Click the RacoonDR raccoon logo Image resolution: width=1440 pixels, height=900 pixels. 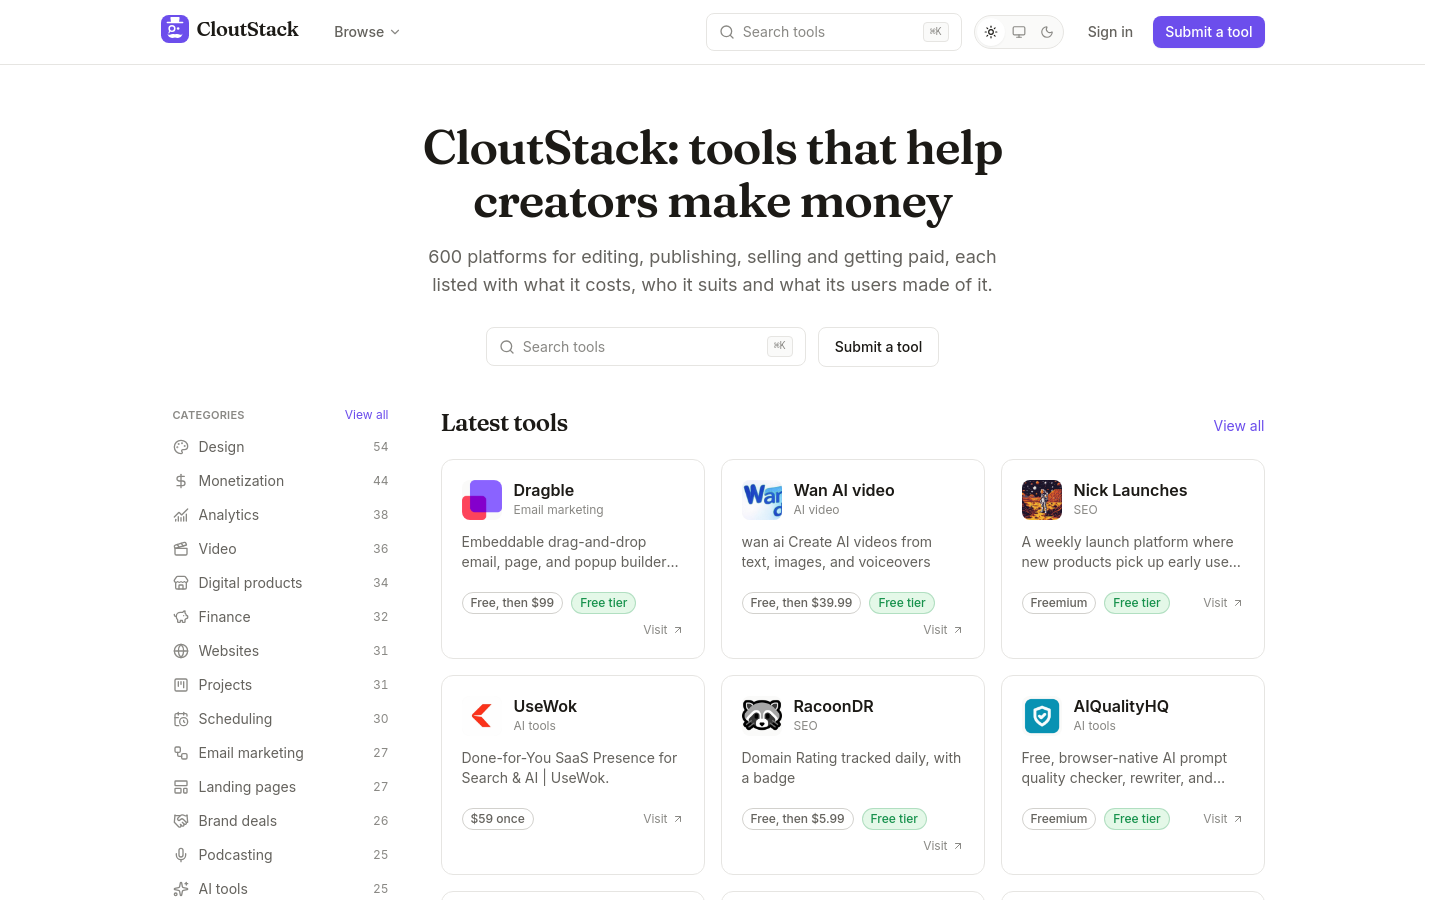(x=762, y=716)
